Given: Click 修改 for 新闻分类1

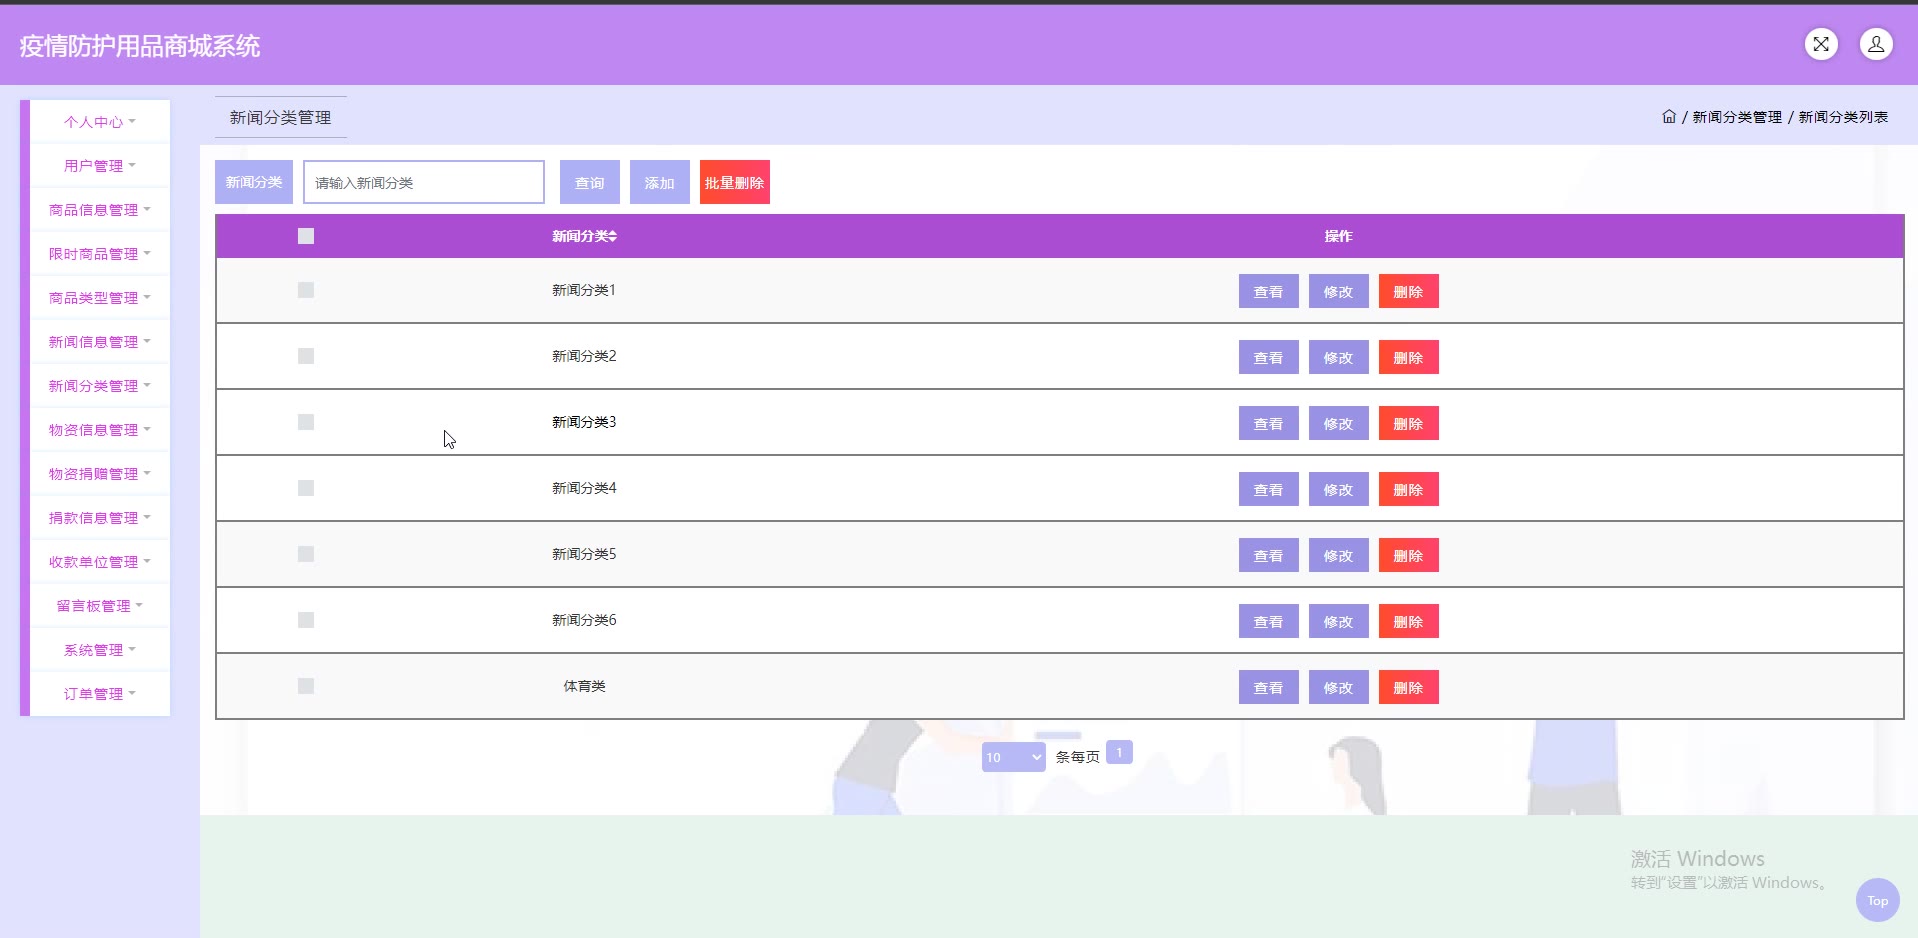Looking at the screenshot, I should click(x=1339, y=291).
